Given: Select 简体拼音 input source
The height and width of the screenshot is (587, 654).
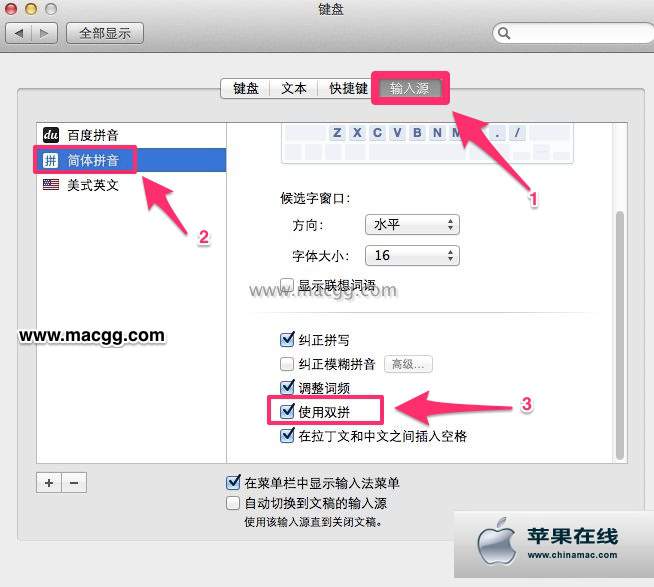Looking at the screenshot, I should pyautogui.click(x=131, y=160).
